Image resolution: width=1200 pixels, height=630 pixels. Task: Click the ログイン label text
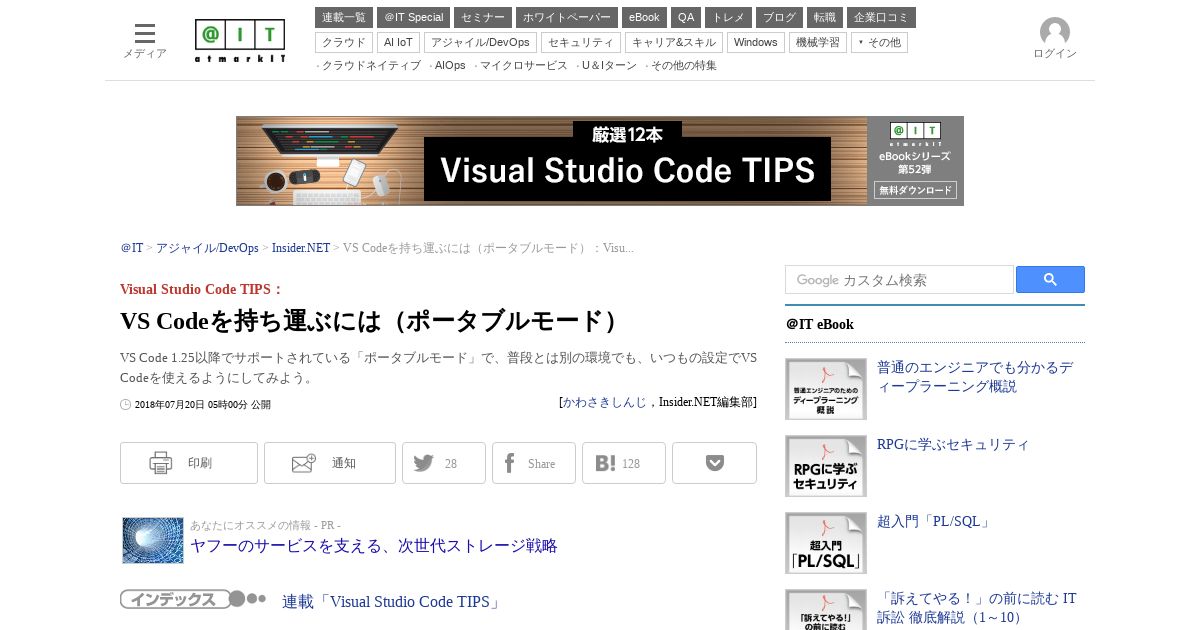pyautogui.click(x=1055, y=54)
